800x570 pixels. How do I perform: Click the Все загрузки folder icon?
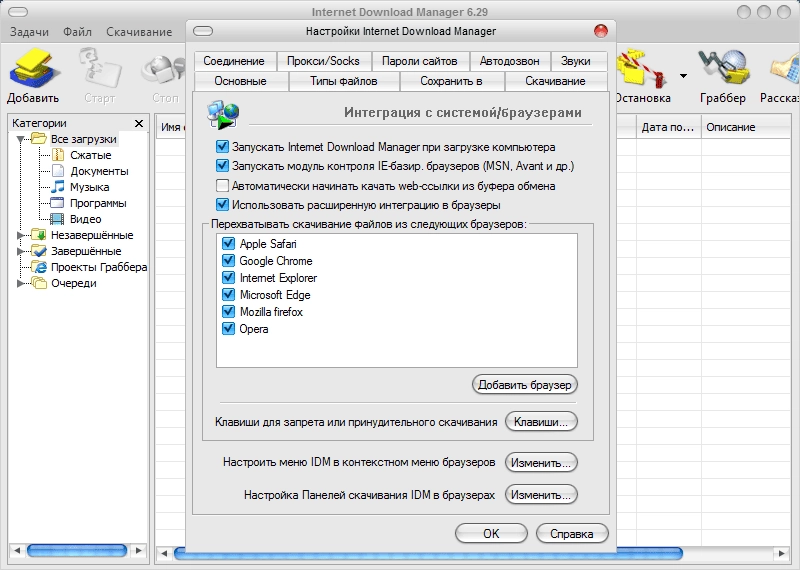click(x=39, y=139)
